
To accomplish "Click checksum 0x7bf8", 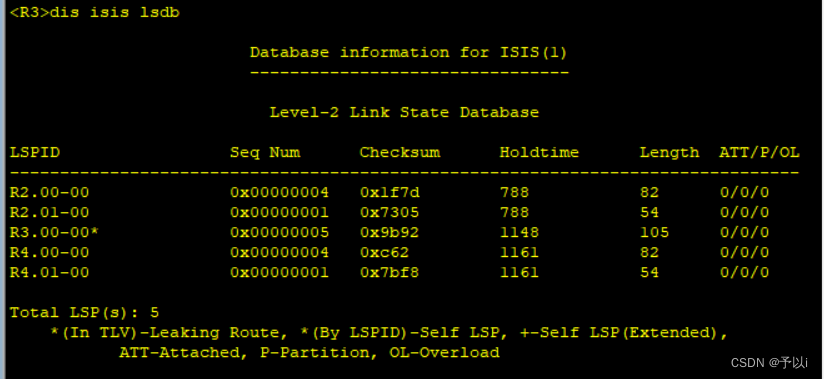I will [x=389, y=273].
